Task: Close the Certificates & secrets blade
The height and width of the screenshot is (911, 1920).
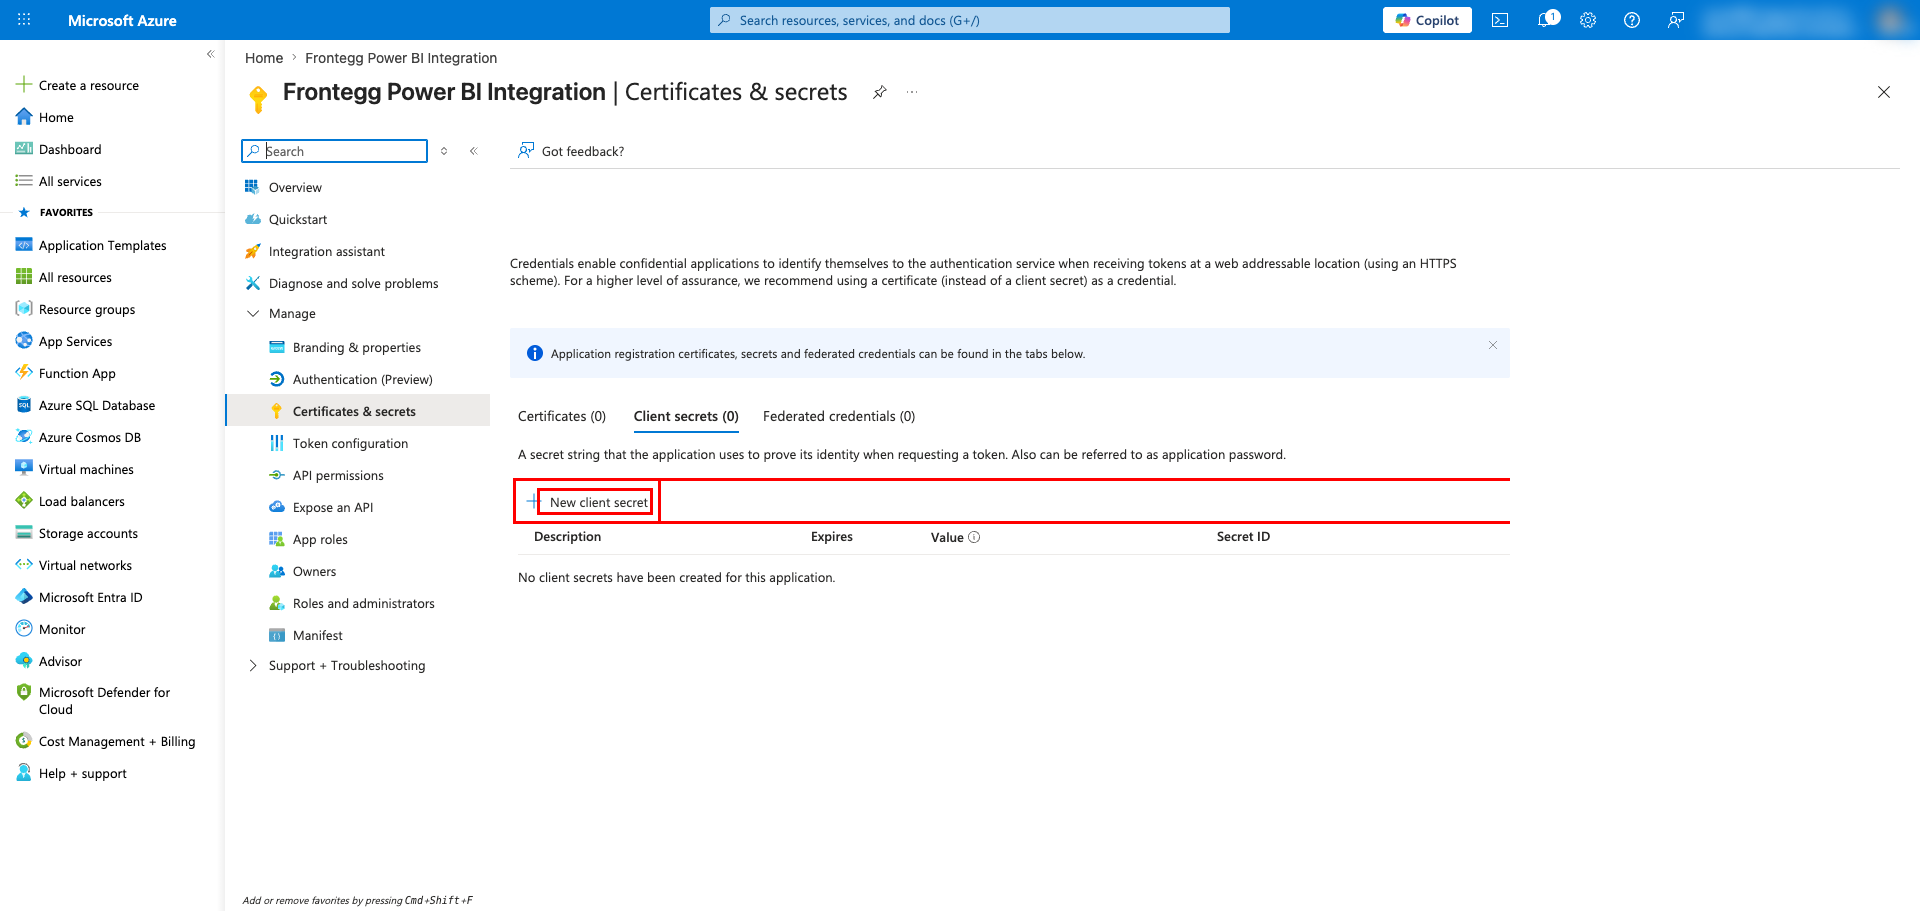Action: (1884, 92)
